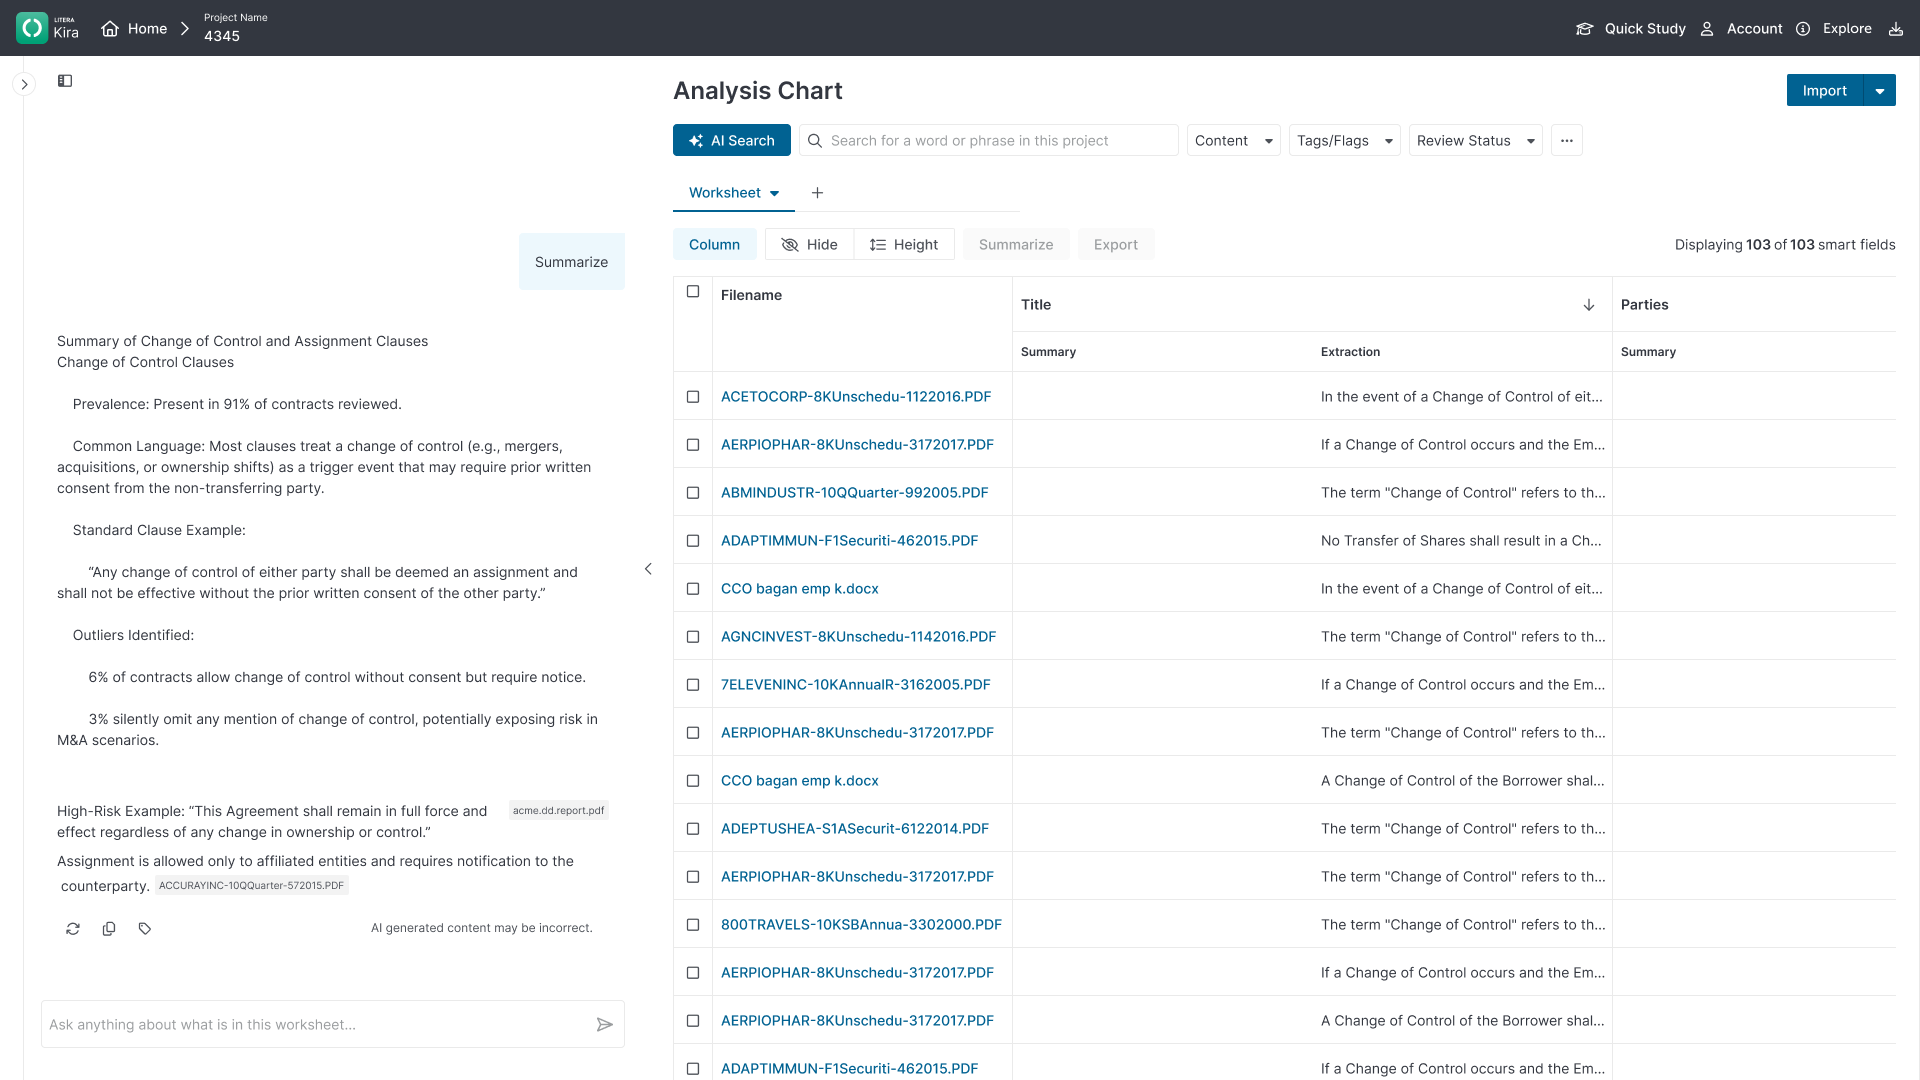Regenerate the AI summary response

(73, 929)
